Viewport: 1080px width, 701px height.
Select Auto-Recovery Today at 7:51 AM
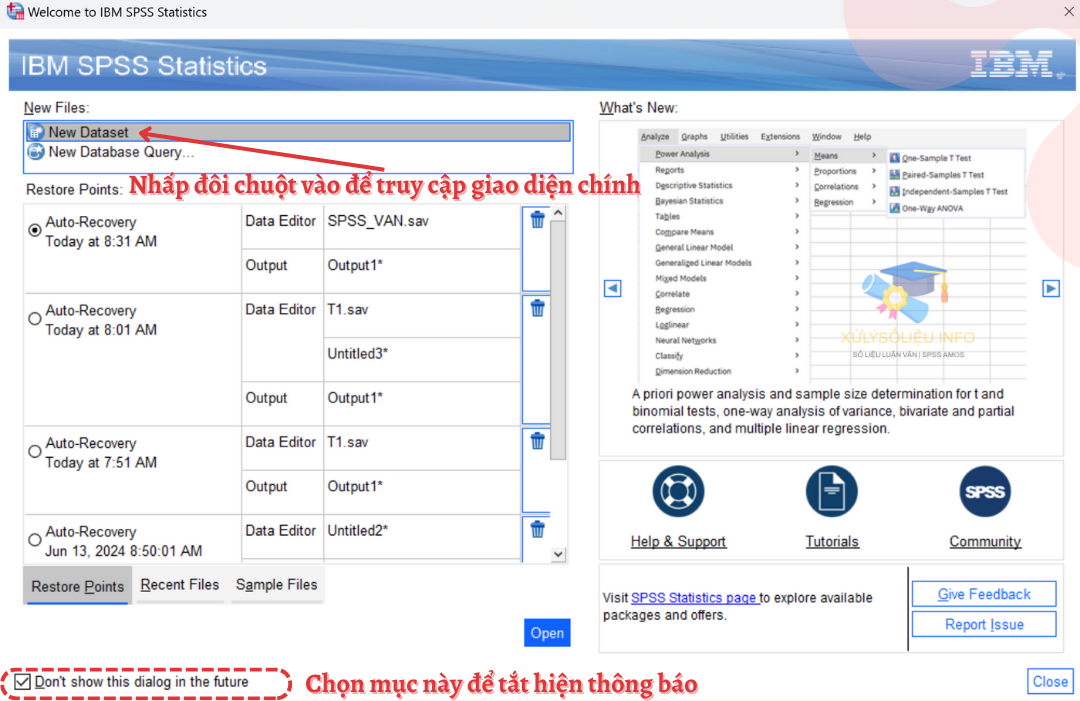click(34, 451)
